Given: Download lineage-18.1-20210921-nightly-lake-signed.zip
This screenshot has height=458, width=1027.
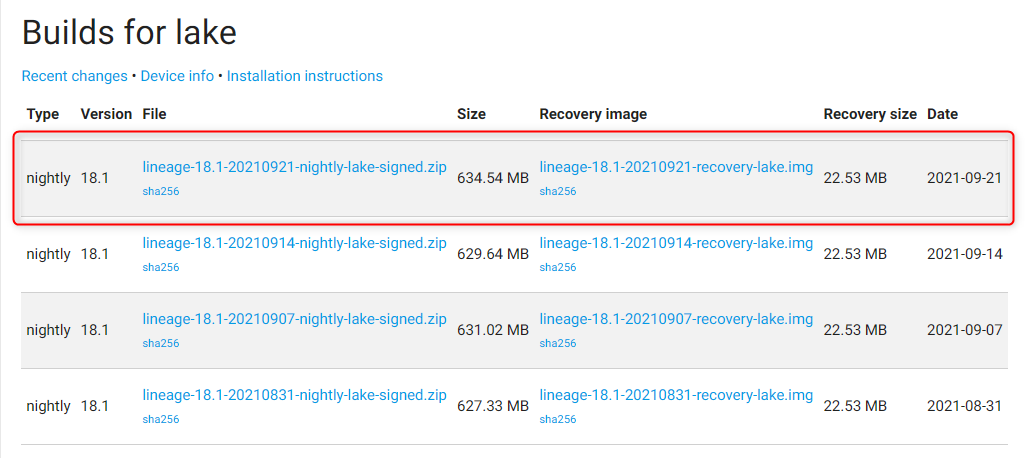Looking at the screenshot, I should (294, 167).
